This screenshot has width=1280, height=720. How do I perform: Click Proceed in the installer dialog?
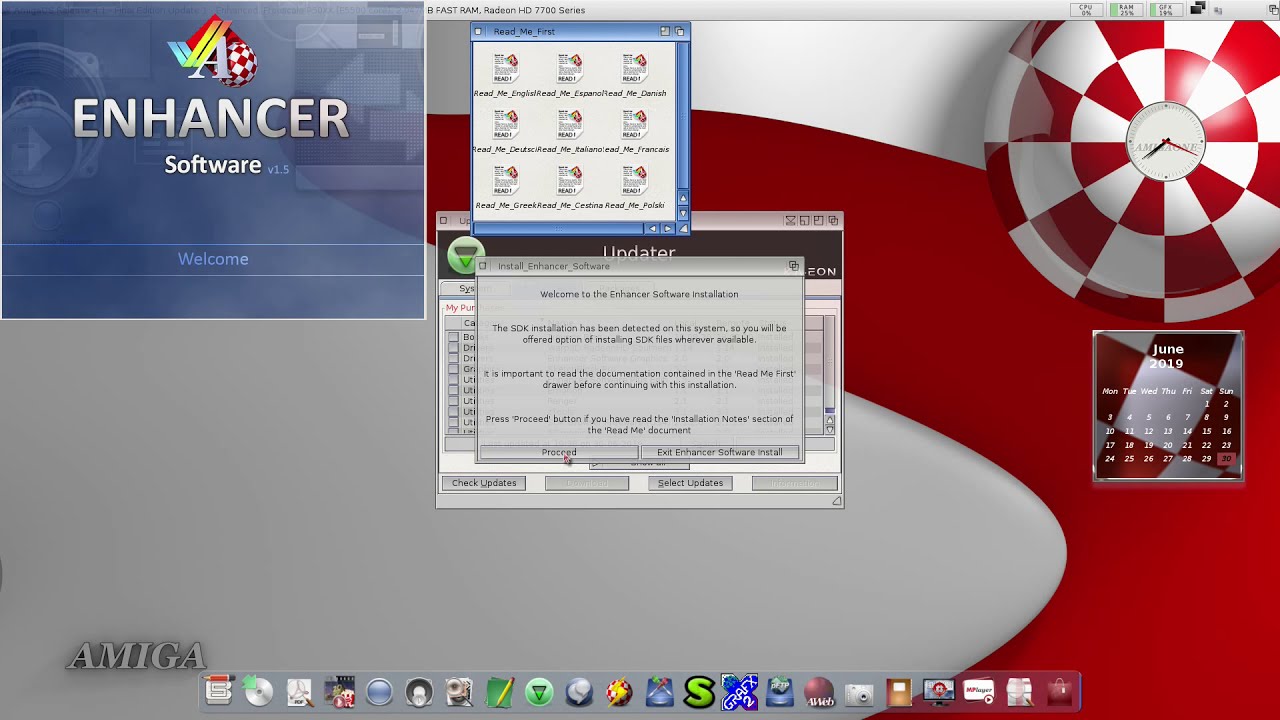559,452
